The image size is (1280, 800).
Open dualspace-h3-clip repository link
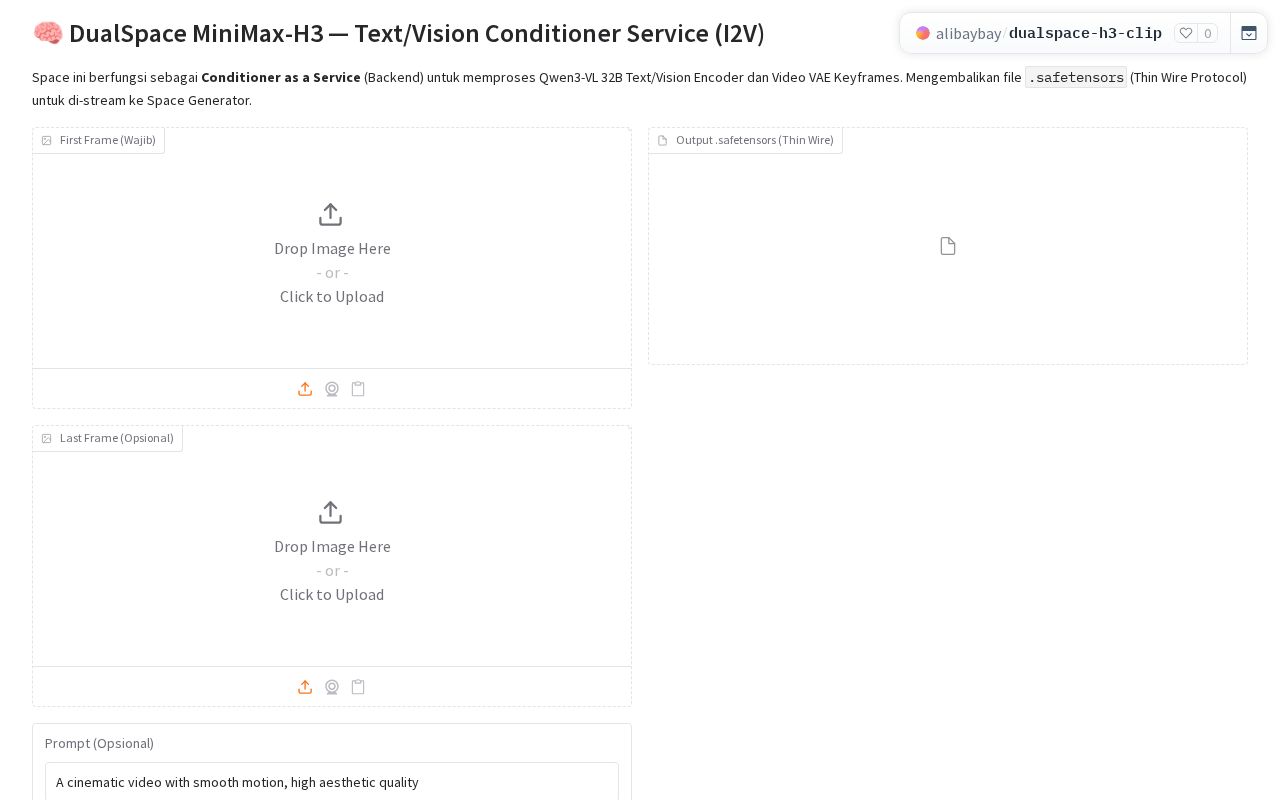(x=1085, y=34)
